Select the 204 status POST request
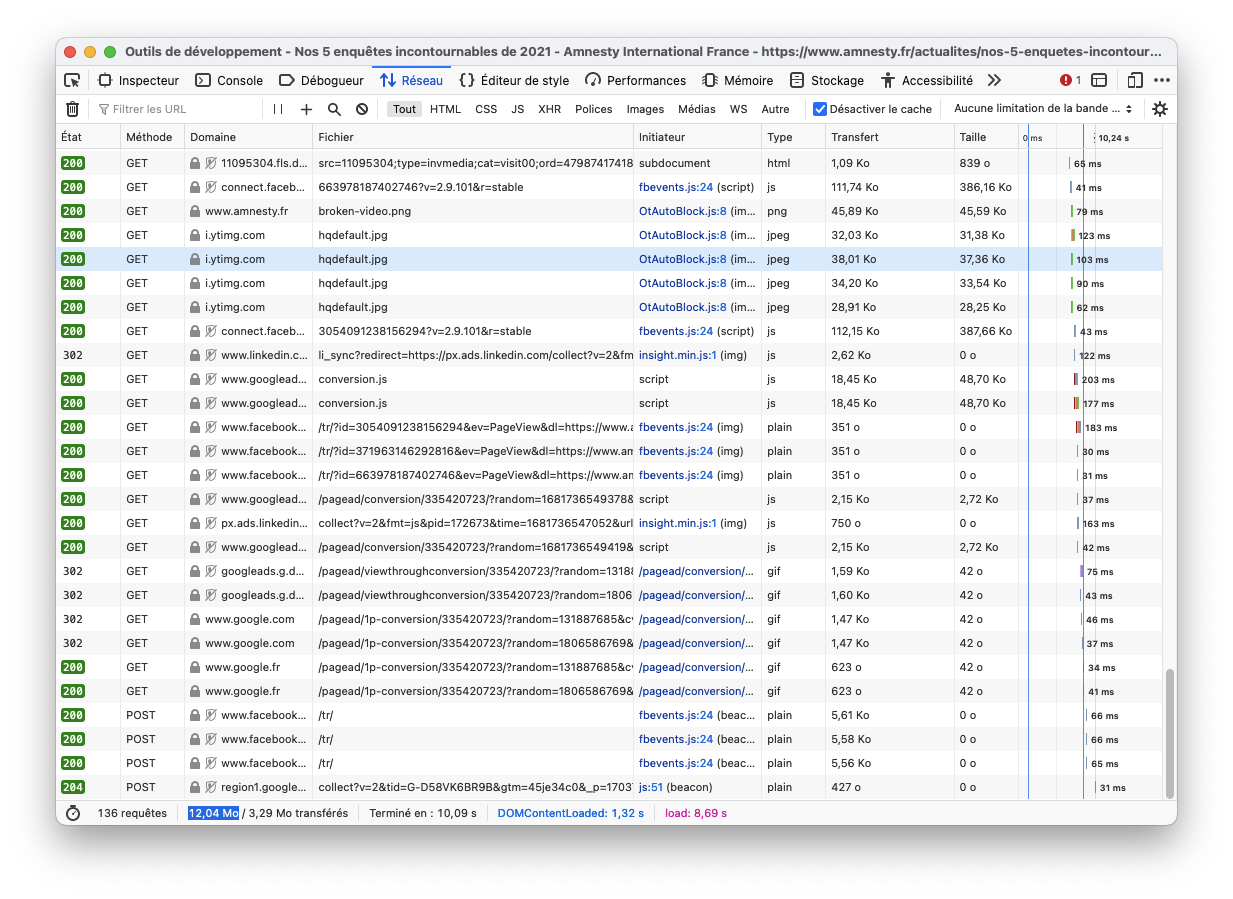The image size is (1233, 899). tap(611, 787)
